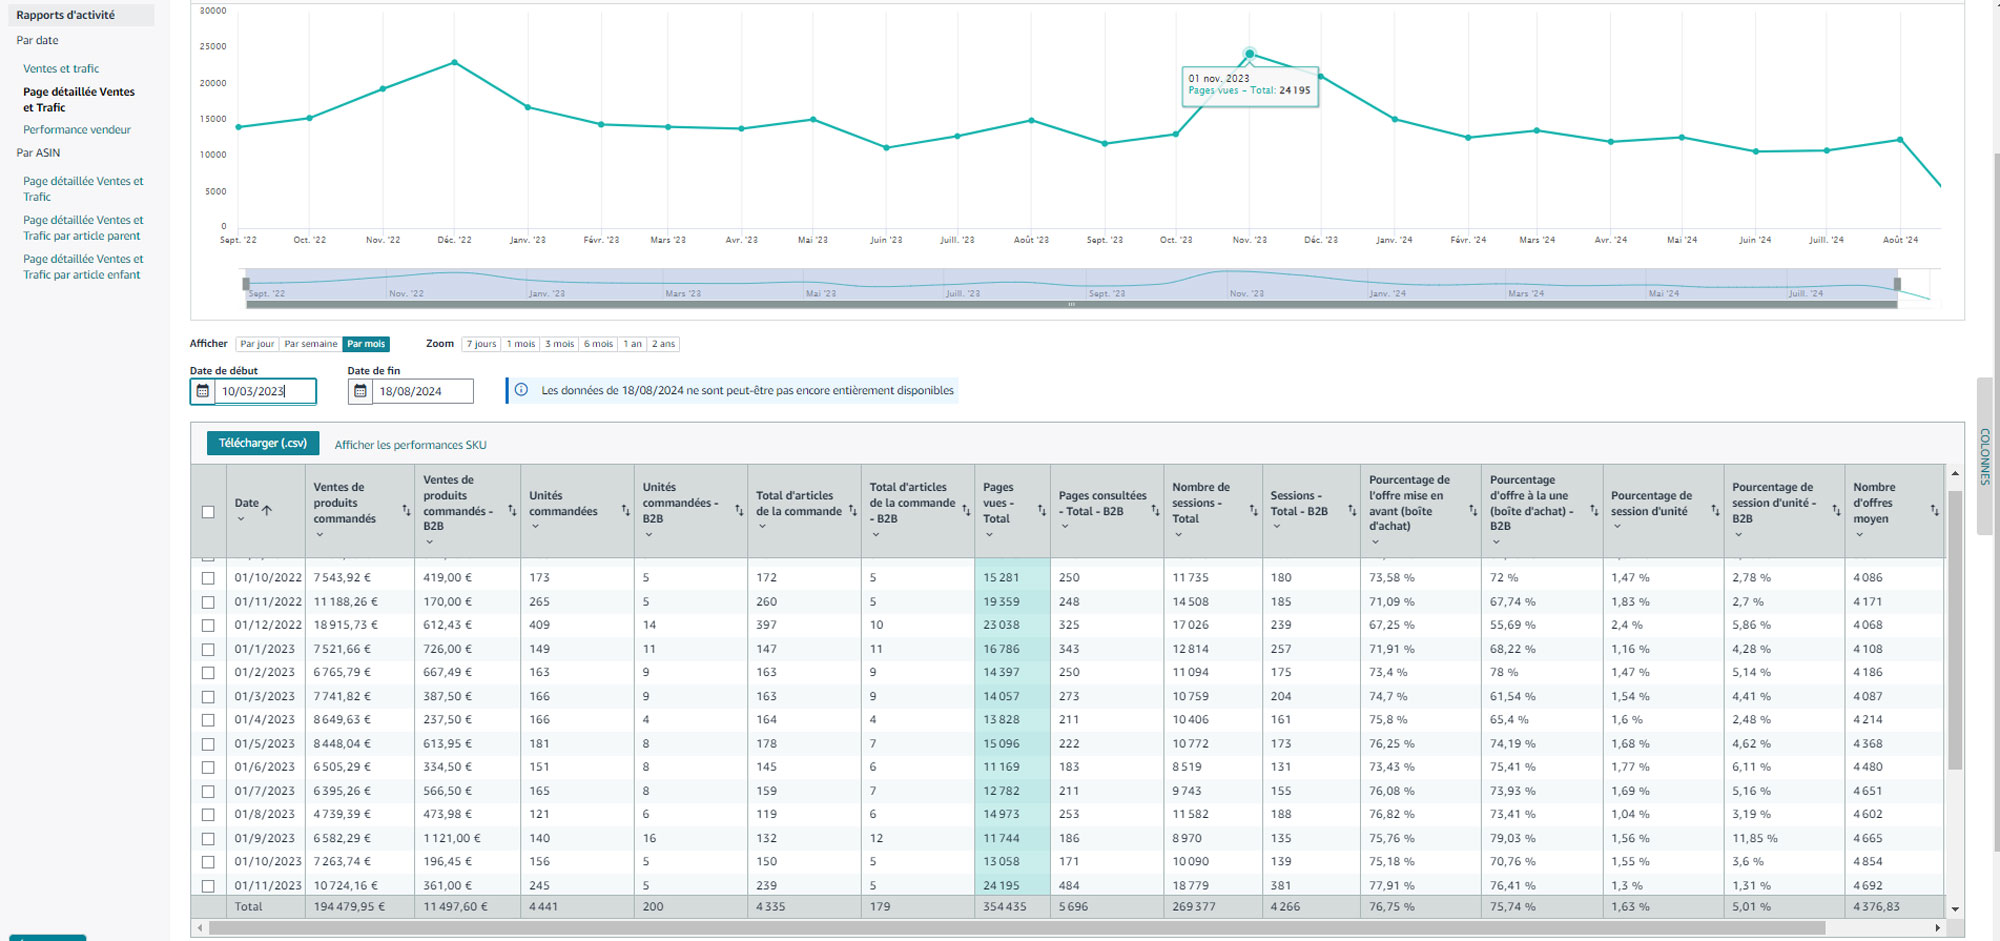Click the horizontal scroll left arrow

tap(200, 928)
